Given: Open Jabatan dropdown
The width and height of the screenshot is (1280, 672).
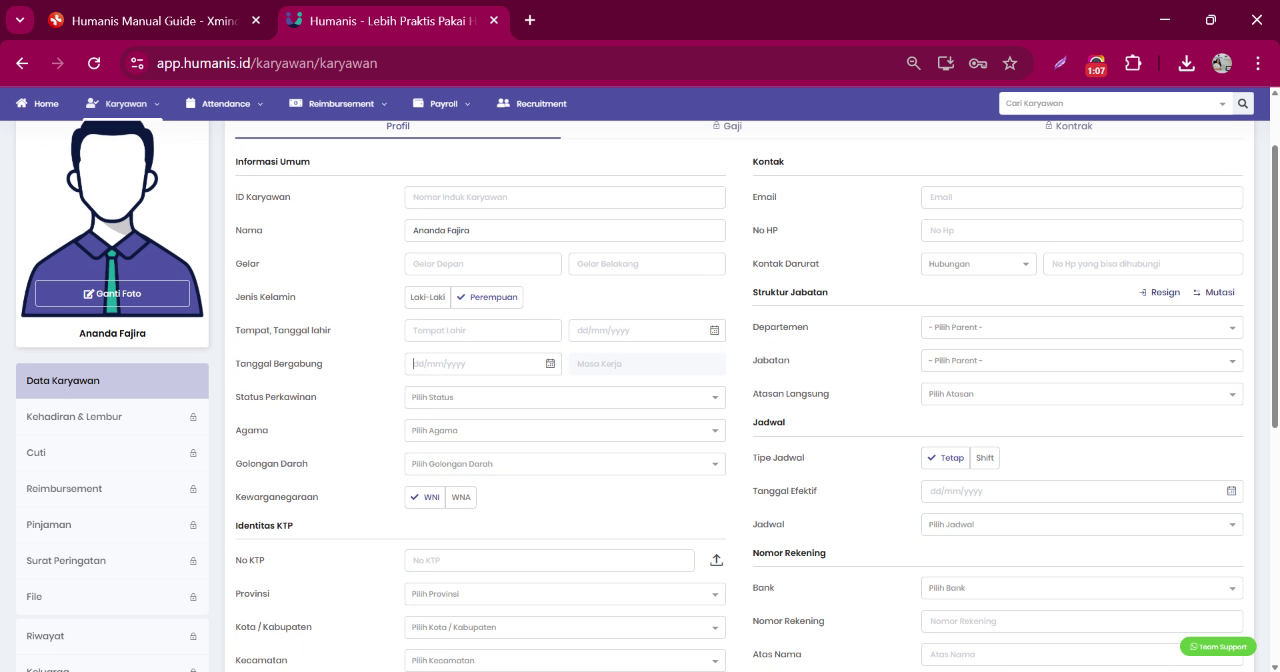Looking at the screenshot, I should click(x=1082, y=360).
